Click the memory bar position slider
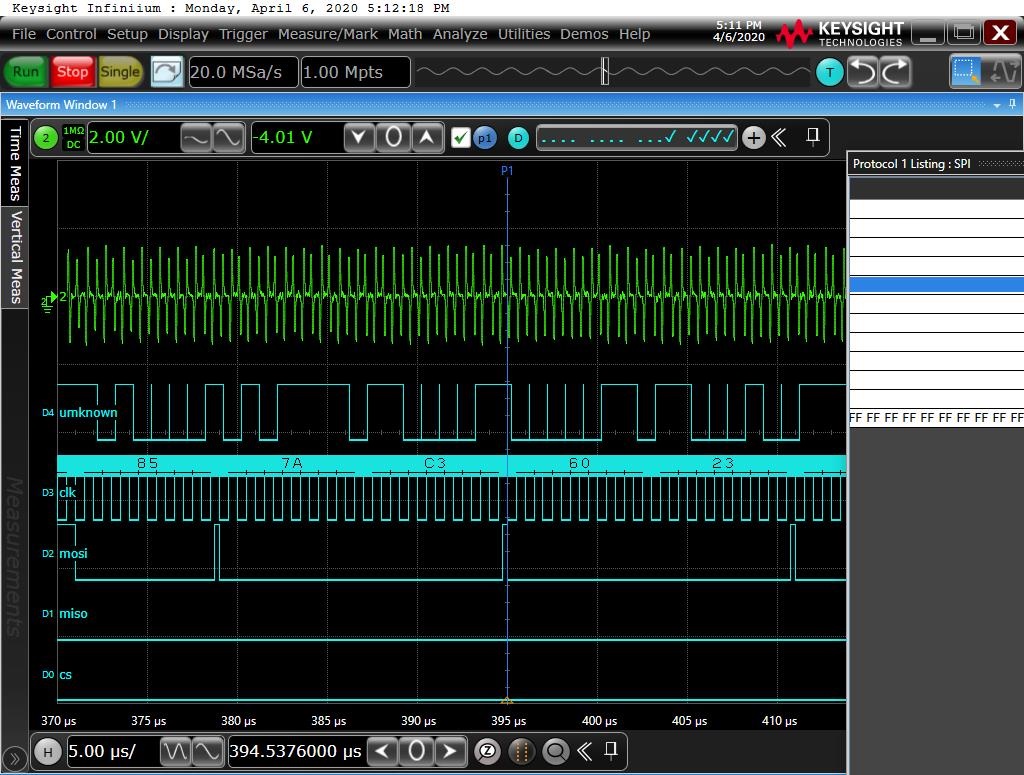 pyautogui.click(x=605, y=72)
